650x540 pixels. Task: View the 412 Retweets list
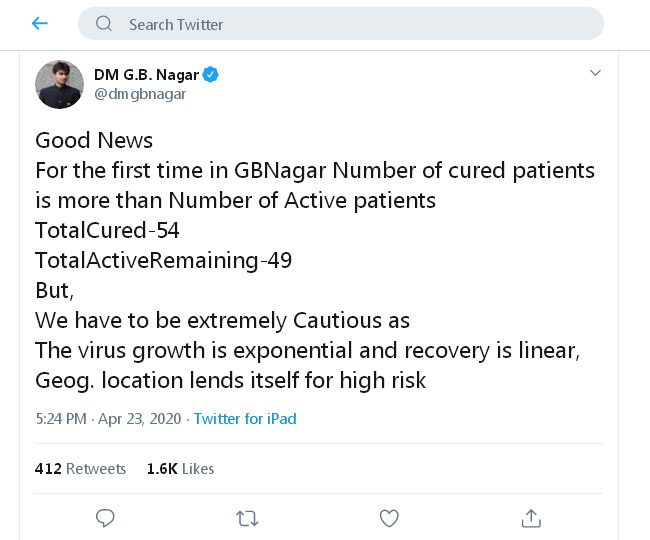click(80, 468)
